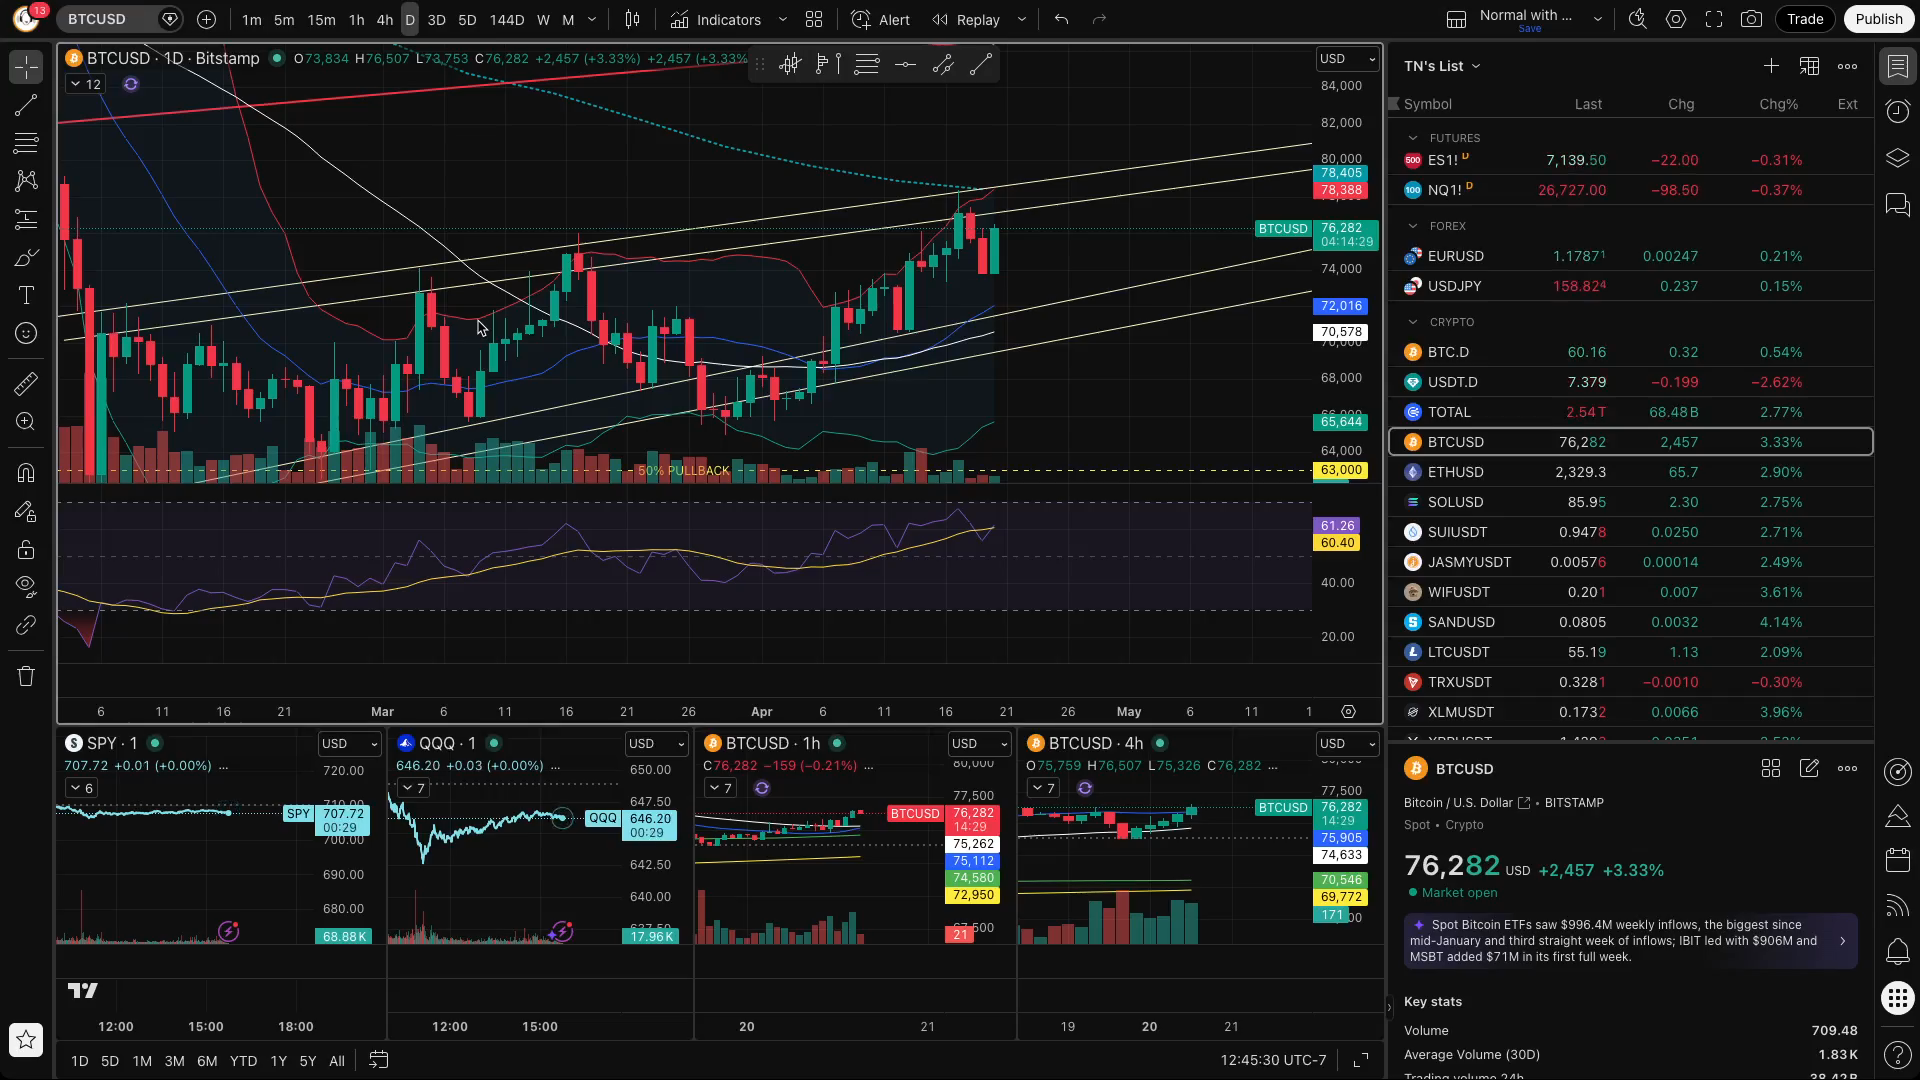1920x1080 pixels.
Task: Enter fullscreen mode
Action: pos(1713,19)
